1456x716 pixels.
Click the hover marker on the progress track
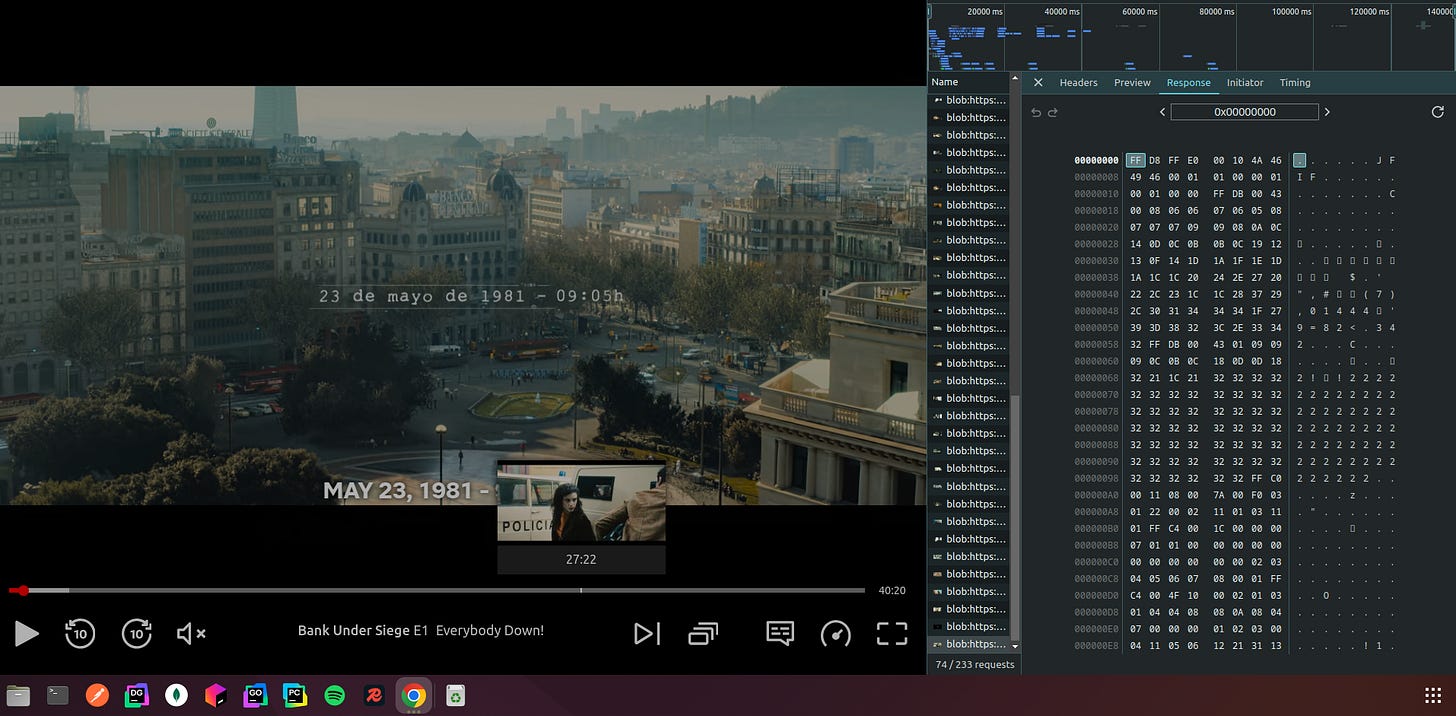pos(581,590)
